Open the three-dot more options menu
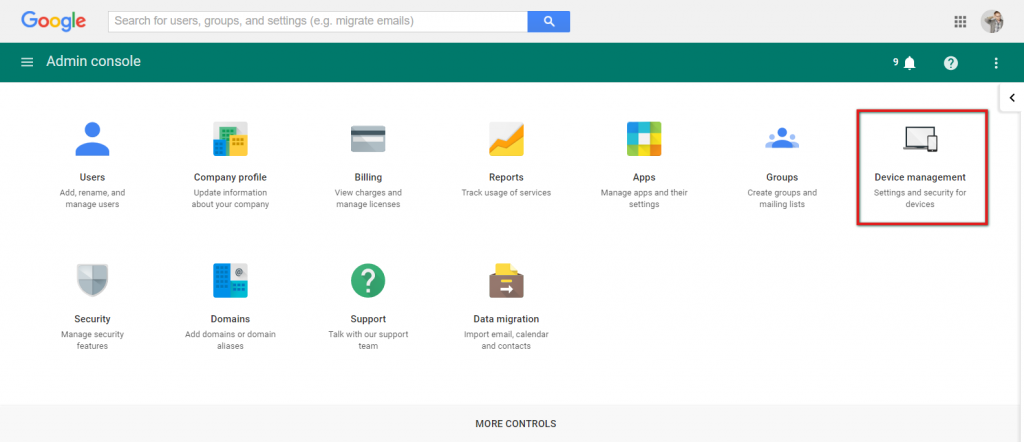1024x442 pixels. point(996,63)
